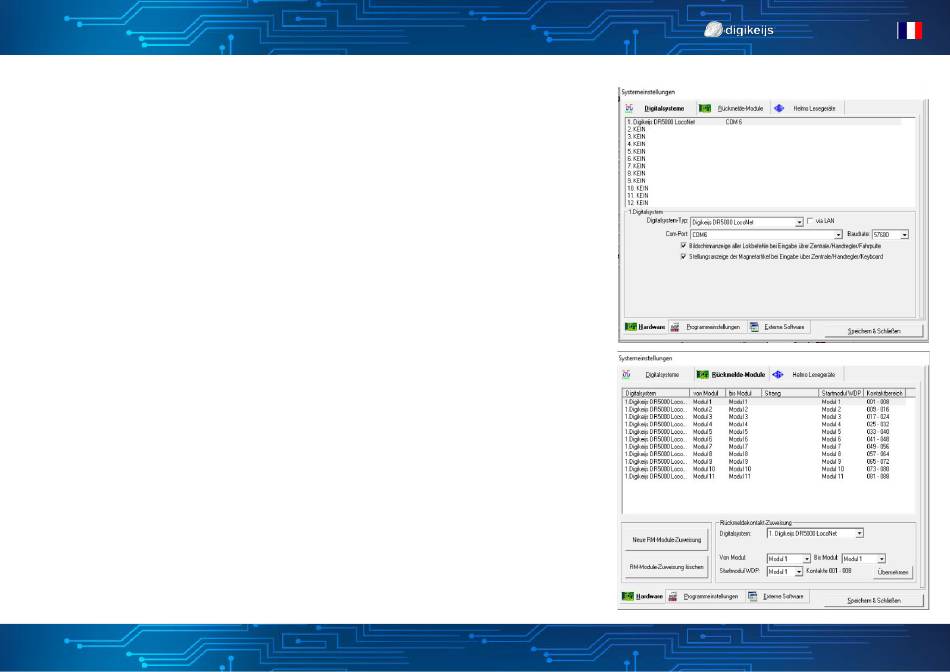Open Externe Software tab in the dialog with the KEIN list

pos(778,327)
